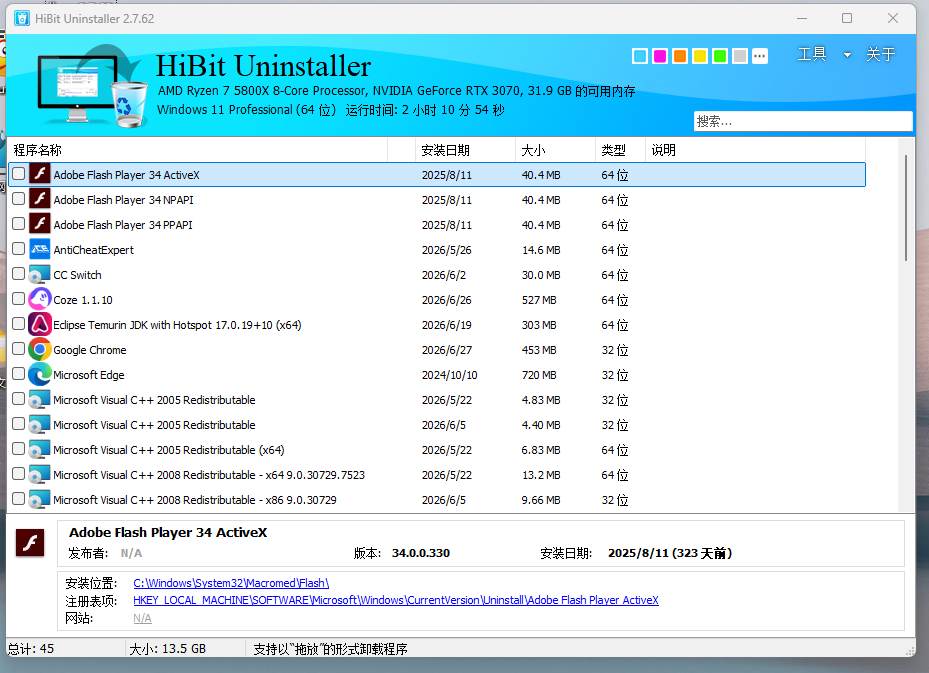Sort by 程序名称 column header

(198, 150)
